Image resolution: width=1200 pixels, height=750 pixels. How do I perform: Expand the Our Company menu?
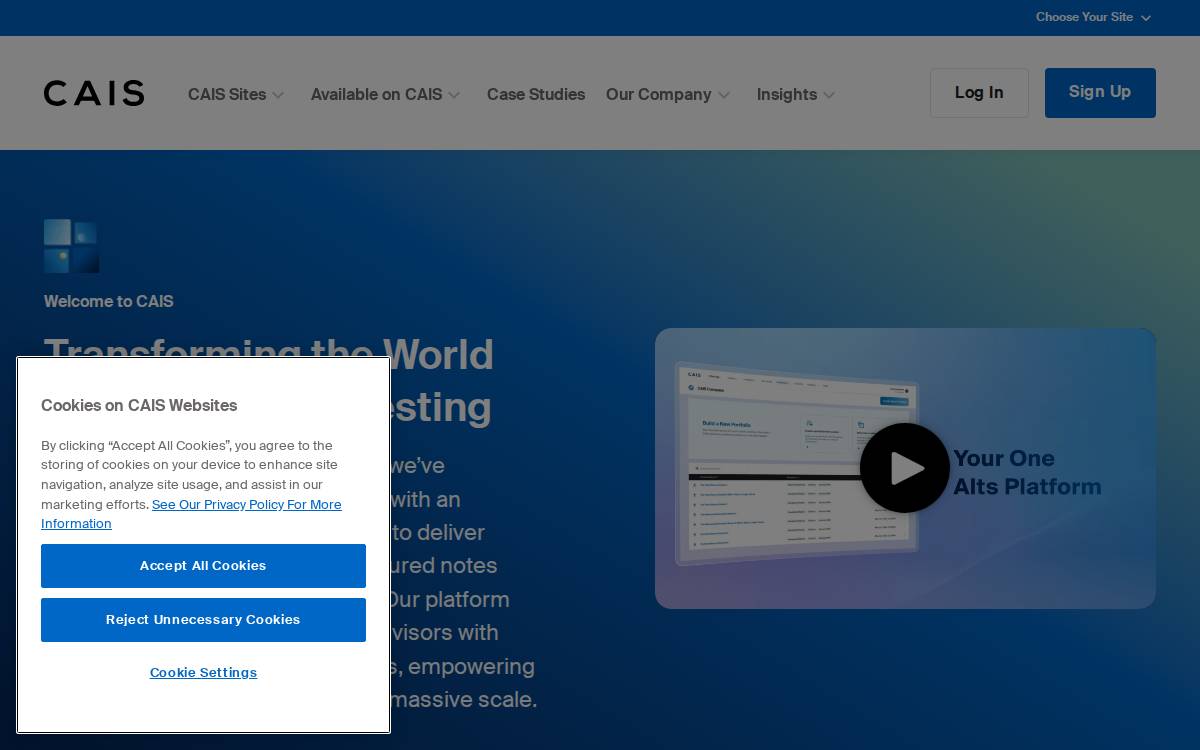(668, 94)
